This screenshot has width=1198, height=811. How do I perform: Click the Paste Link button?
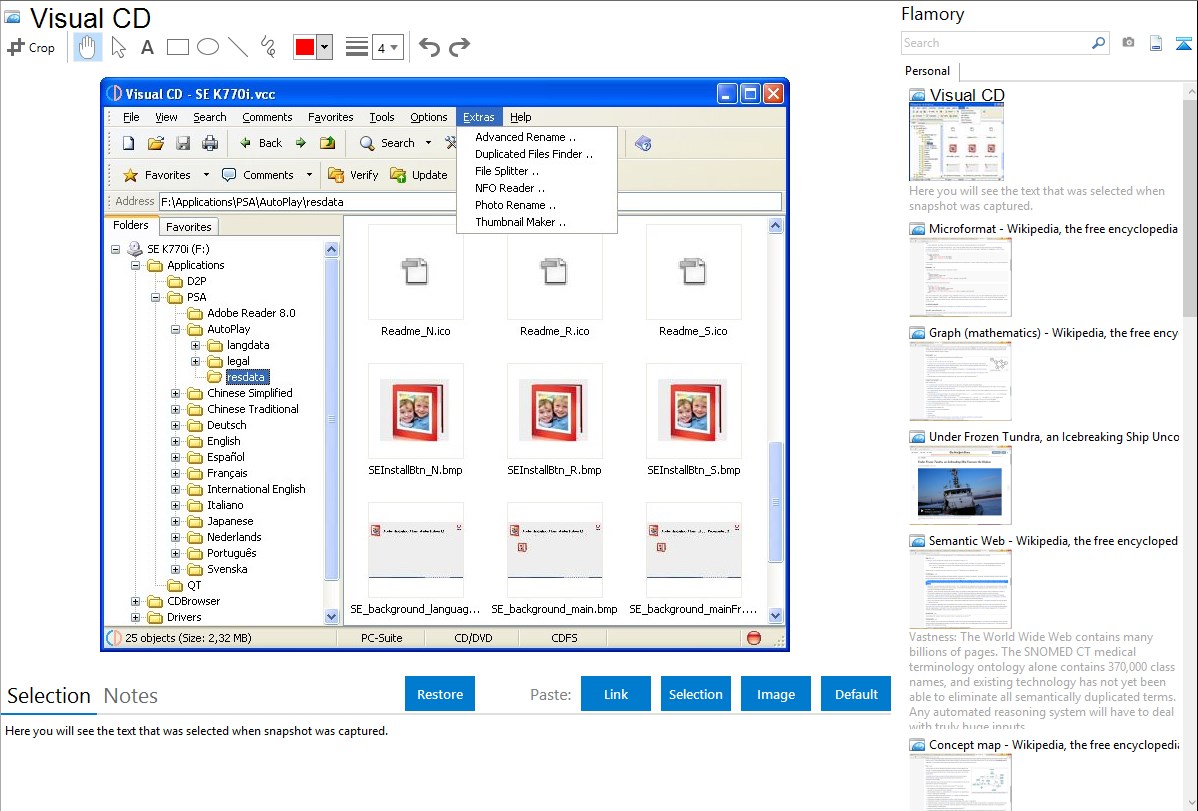point(616,694)
